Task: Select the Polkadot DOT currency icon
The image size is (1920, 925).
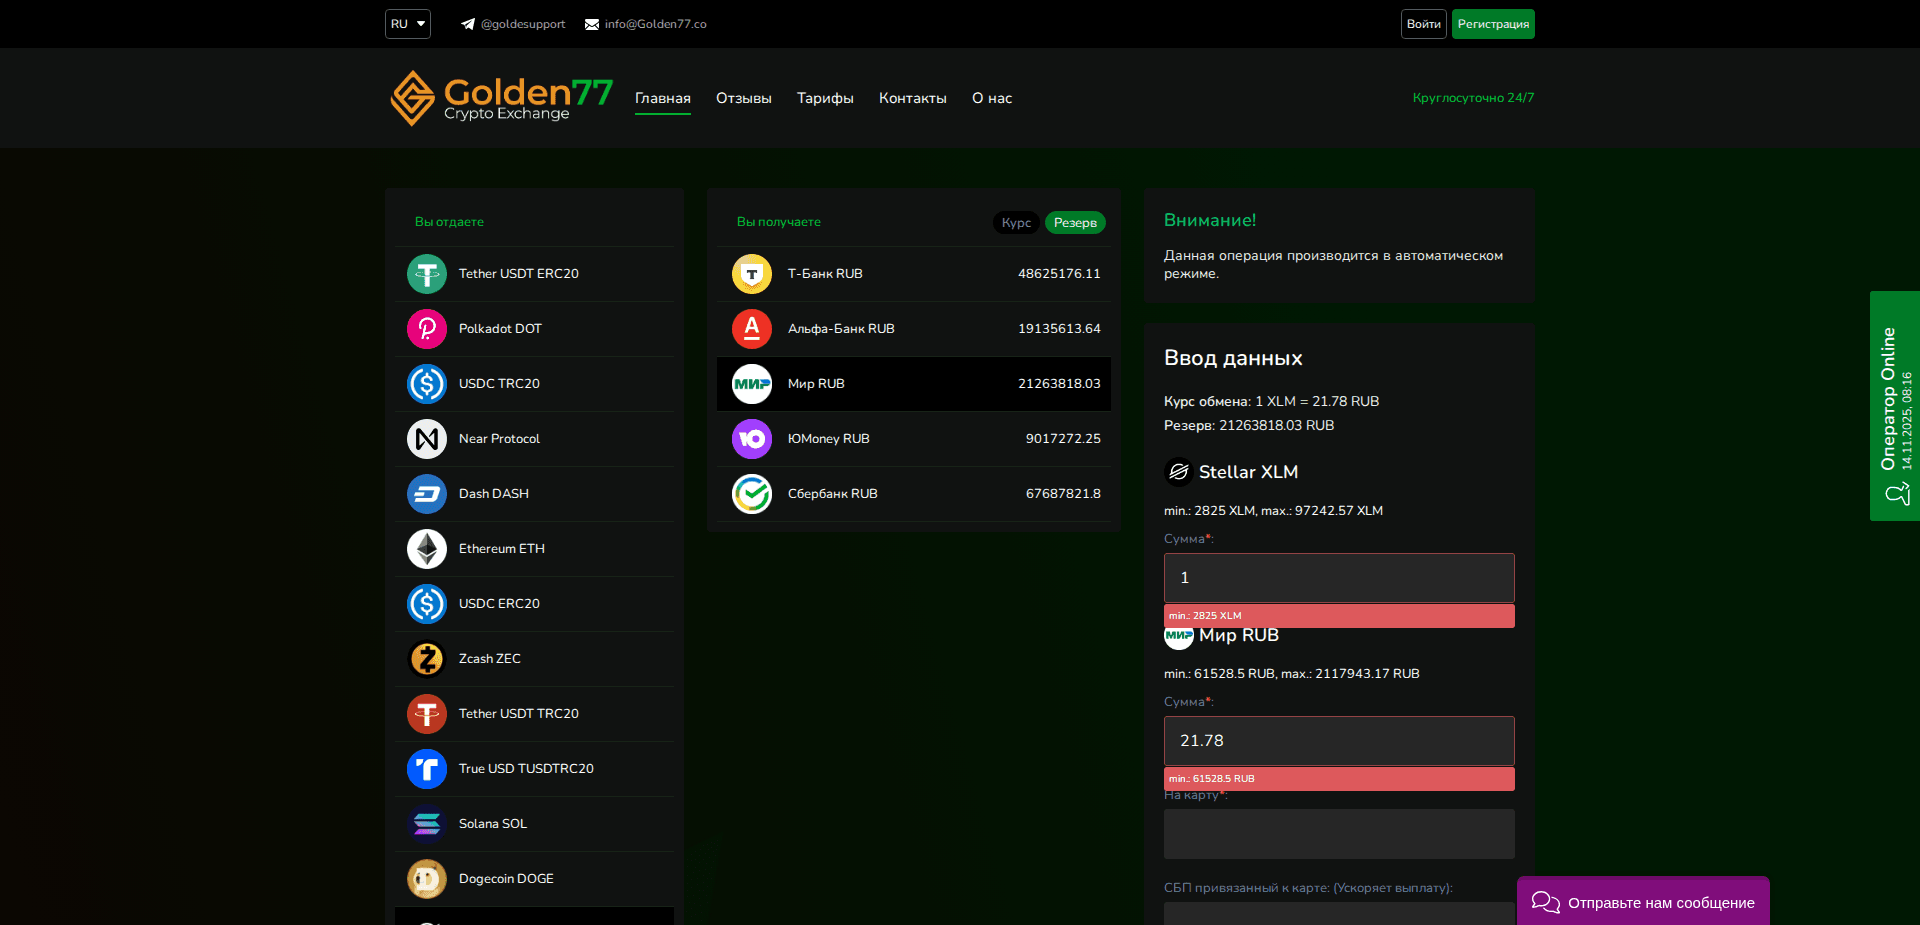Action: coord(427,328)
